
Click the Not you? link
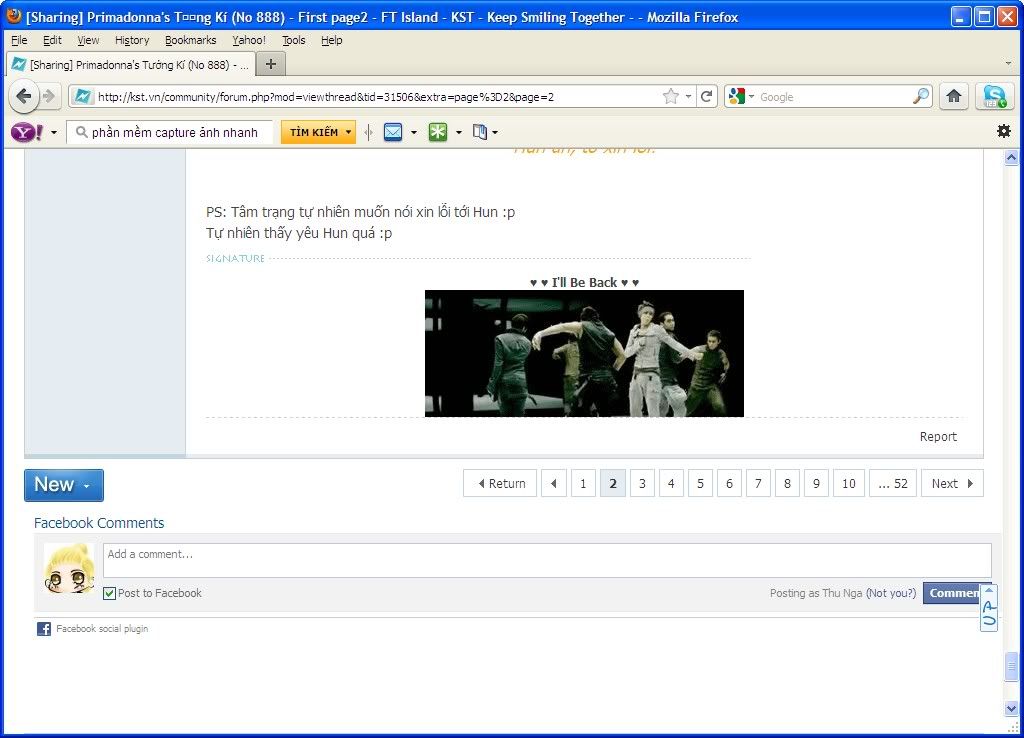[x=891, y=593]
